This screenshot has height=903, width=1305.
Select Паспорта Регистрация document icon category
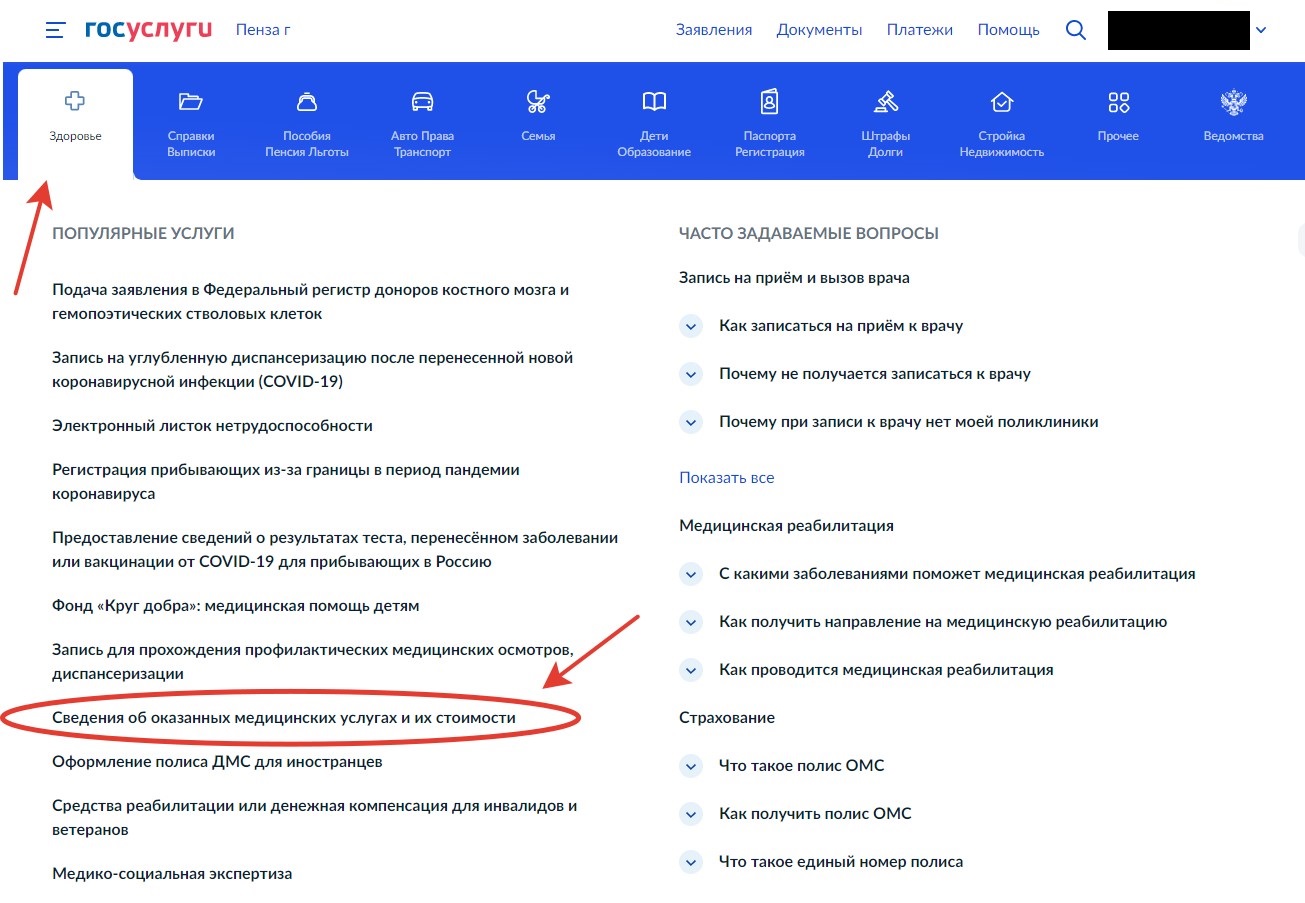coord(769,102)
